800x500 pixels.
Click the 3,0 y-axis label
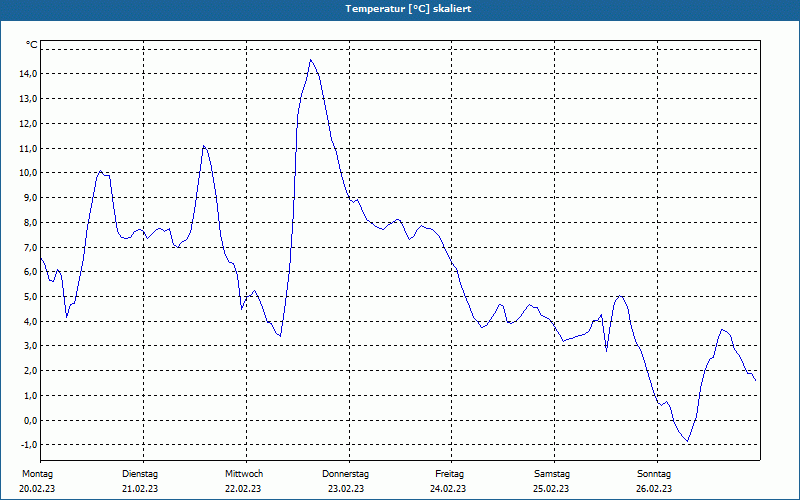point(30,345)
